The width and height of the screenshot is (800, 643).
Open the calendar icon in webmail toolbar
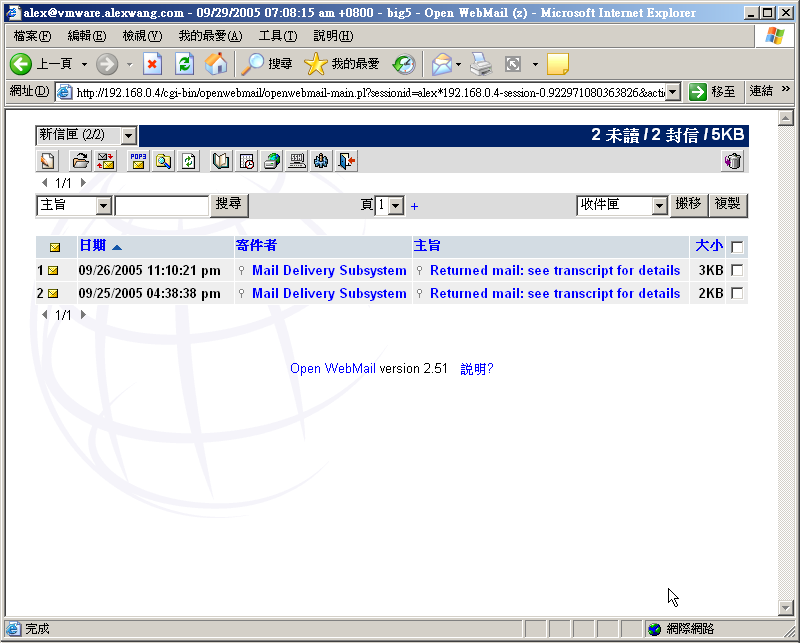tap(246, 161)
